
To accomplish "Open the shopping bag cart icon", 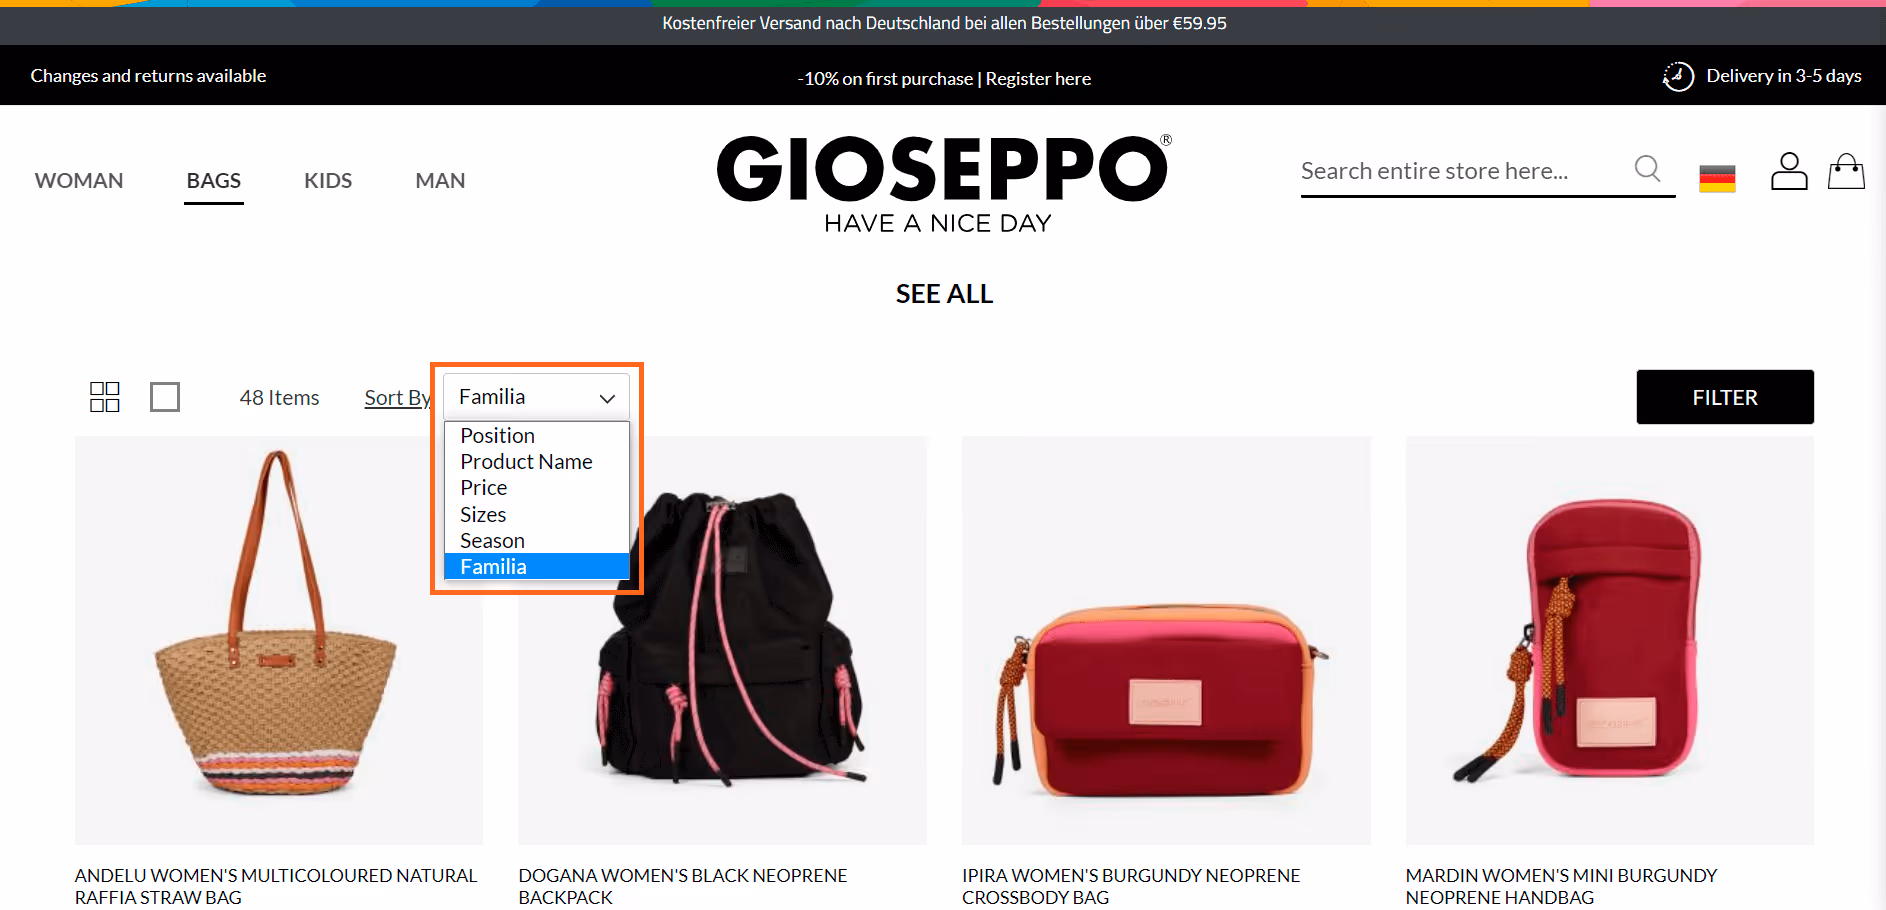I will (x=1846, y=171).
